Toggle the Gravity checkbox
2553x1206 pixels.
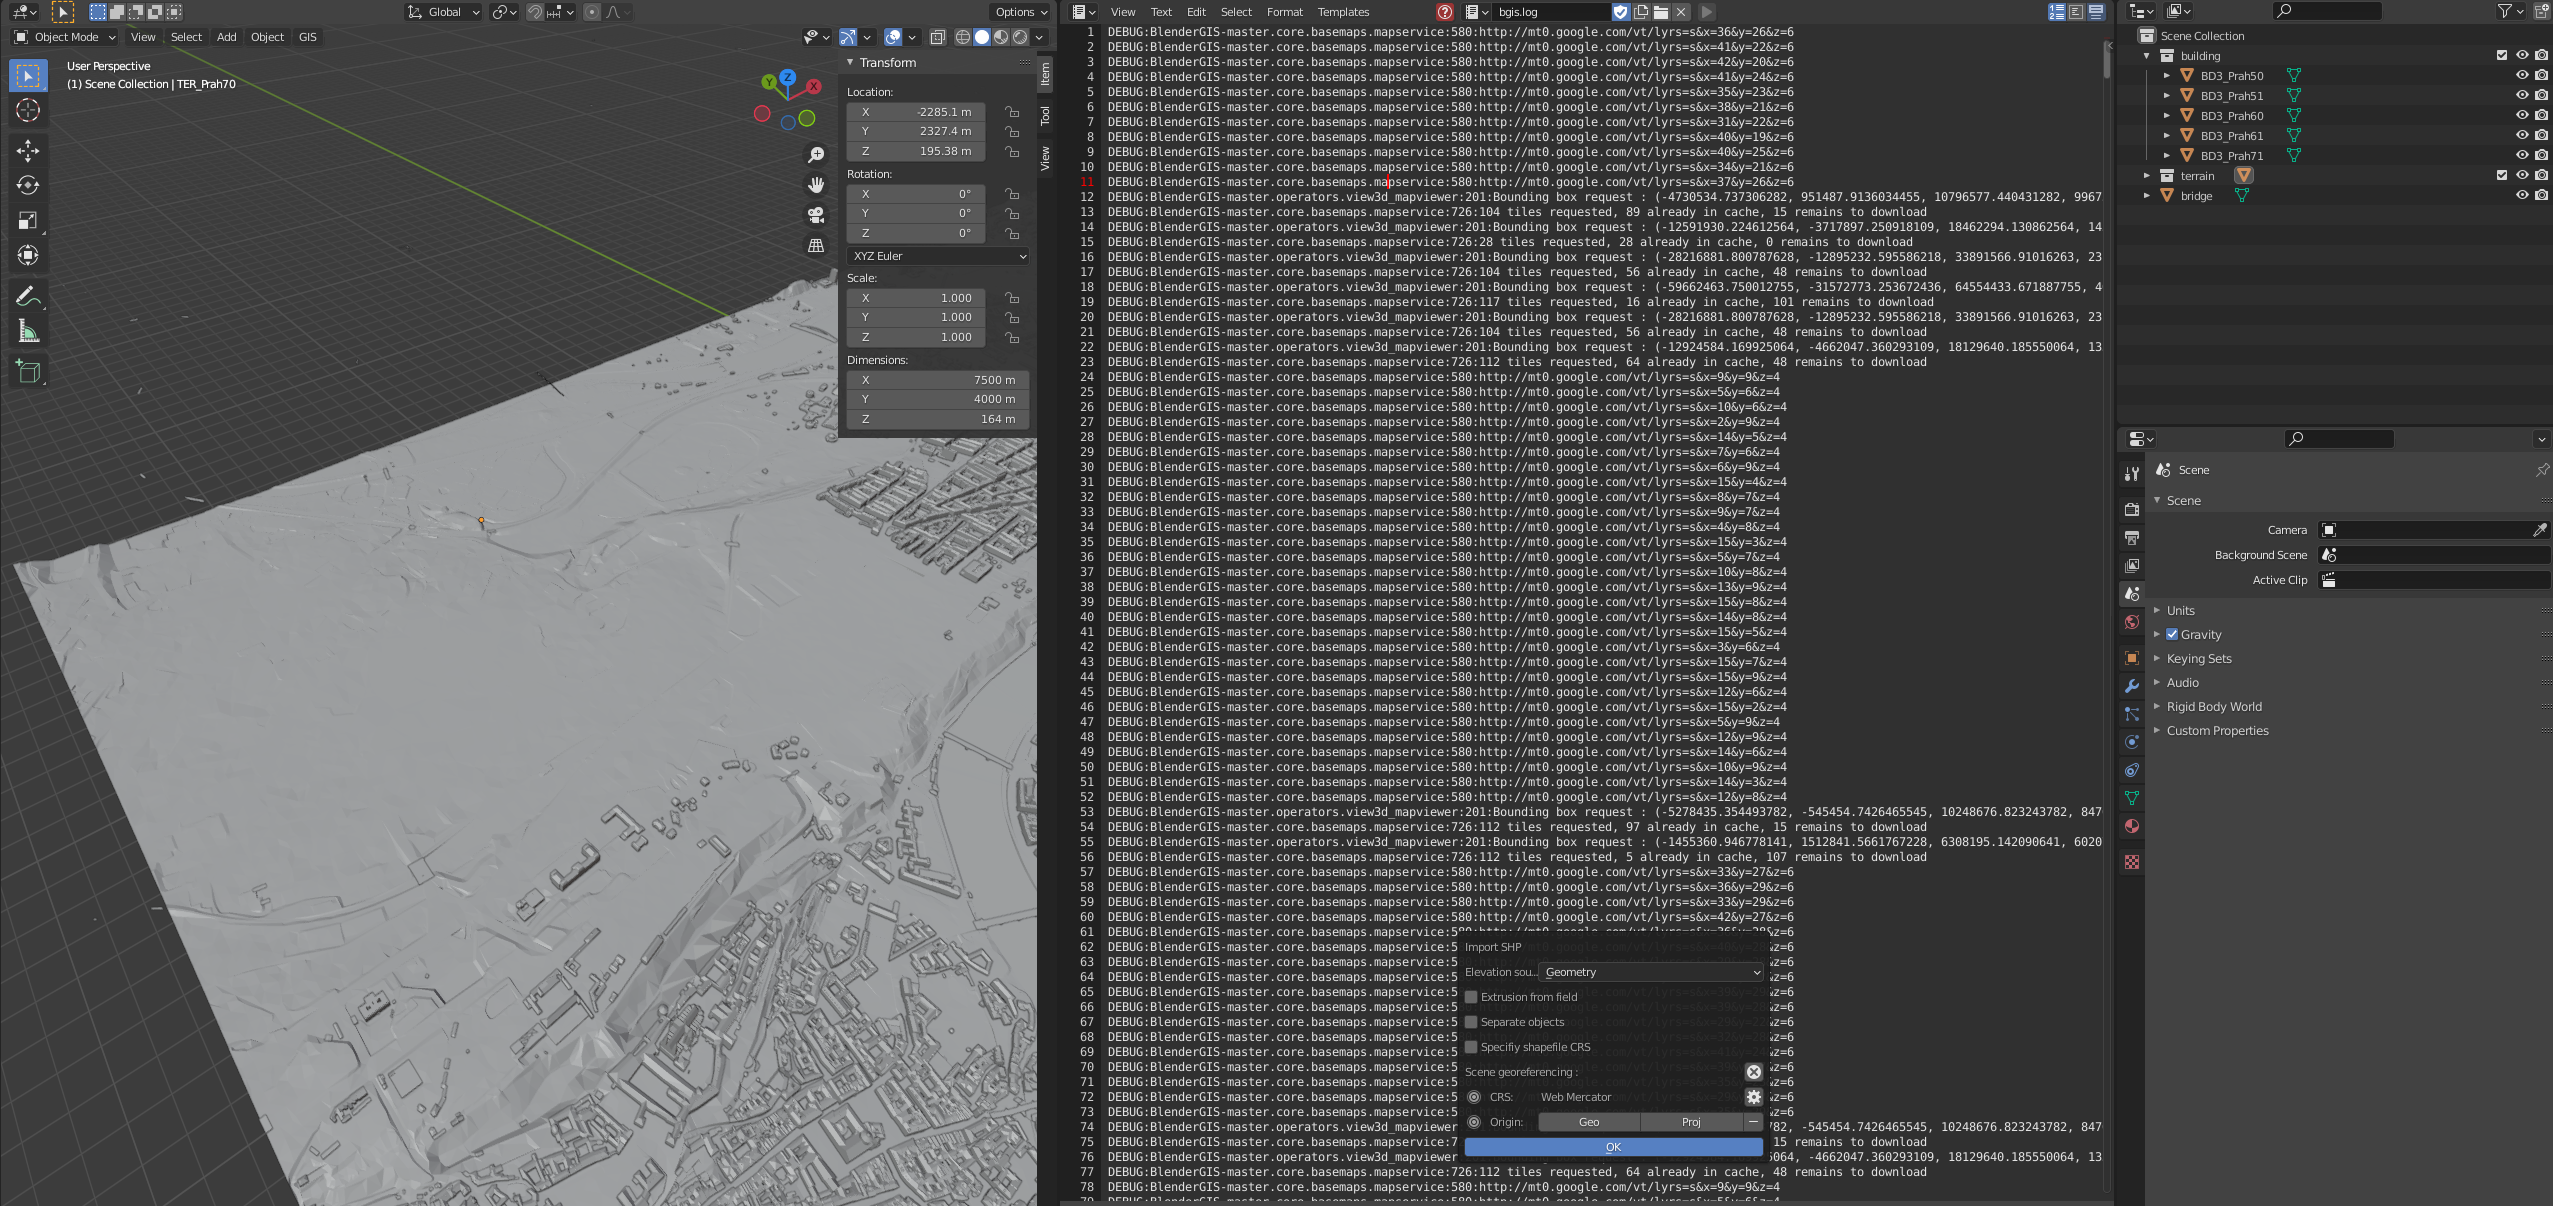pyautogui.click(x=2172, y=634)
